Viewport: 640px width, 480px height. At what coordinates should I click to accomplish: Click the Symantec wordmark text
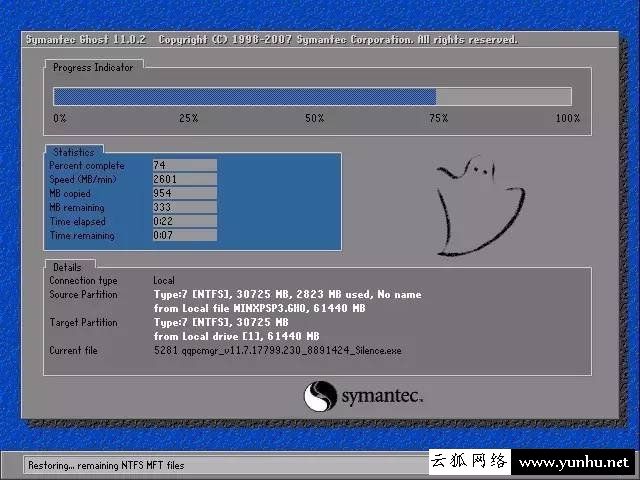point(382,397)
